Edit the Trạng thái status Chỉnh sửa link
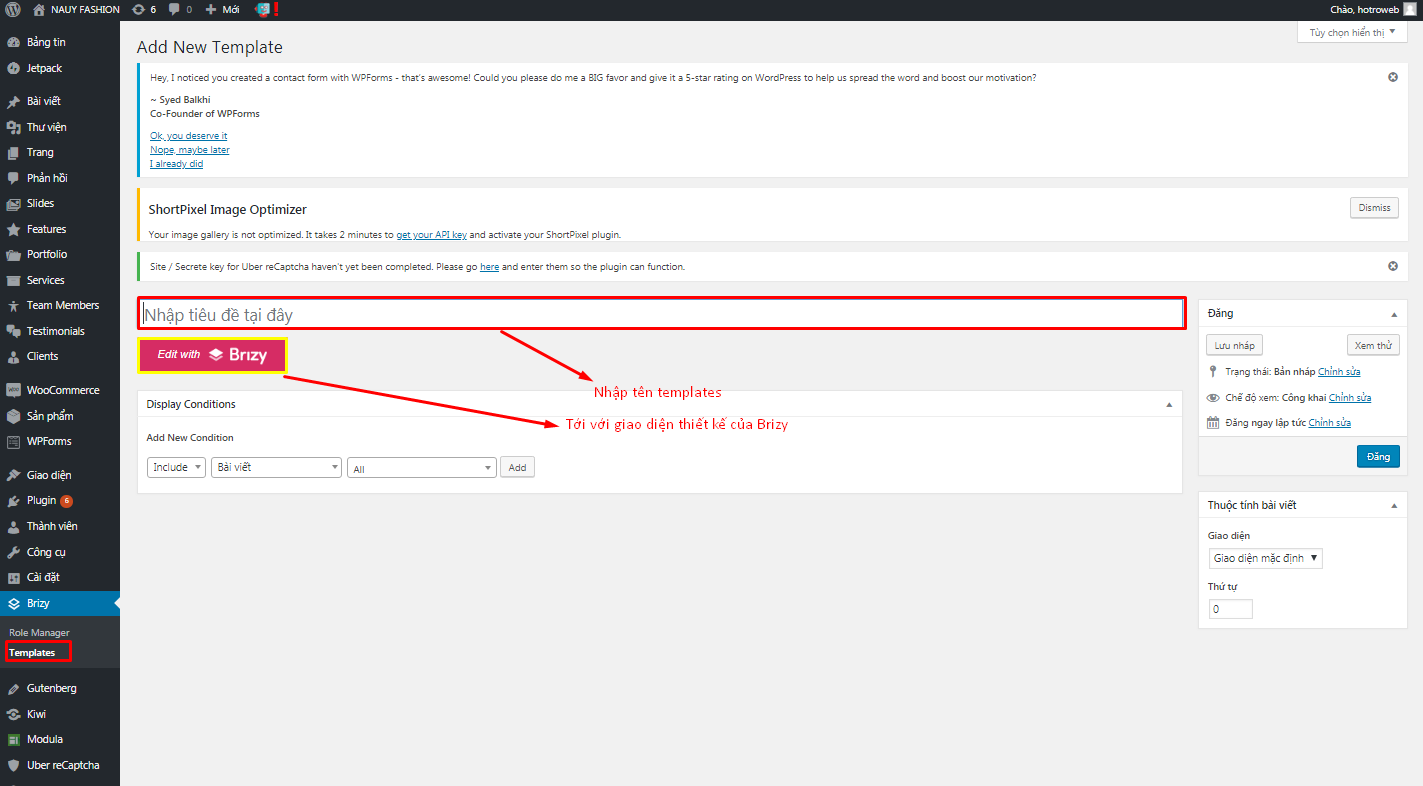The image size is (1423, 786). pos(1339,372)
